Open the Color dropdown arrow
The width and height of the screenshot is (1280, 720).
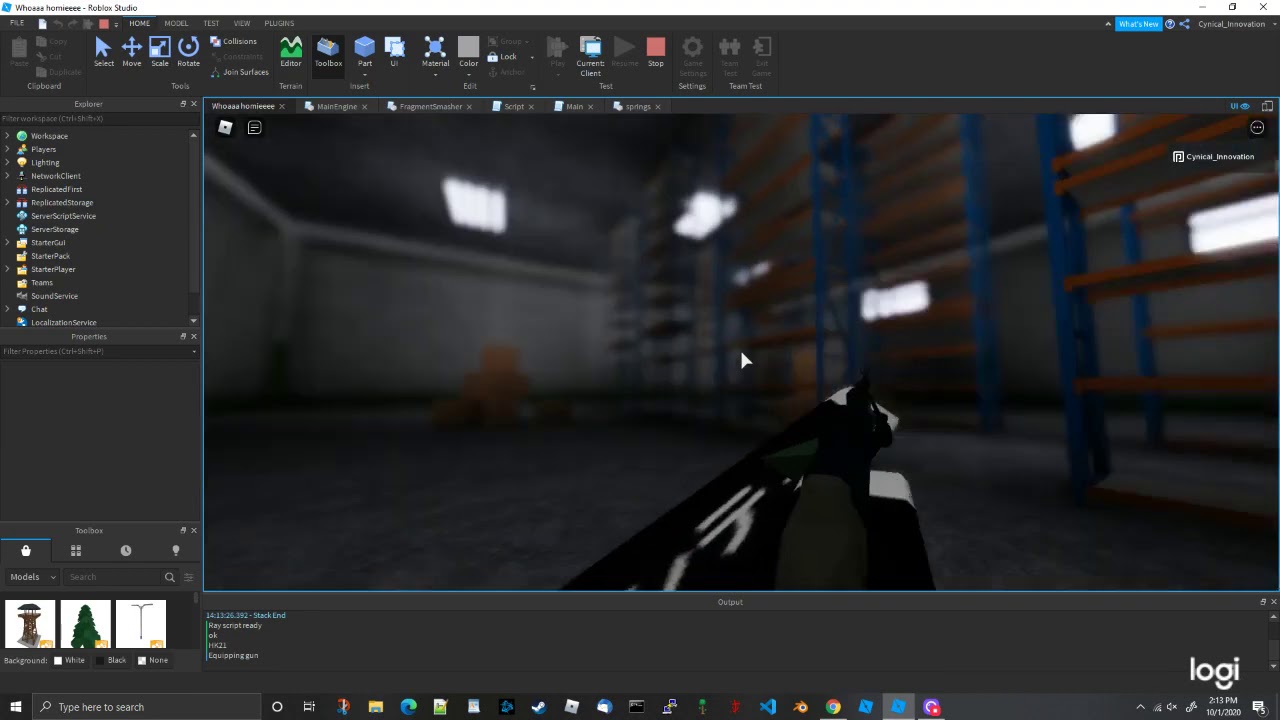[469, 74]
